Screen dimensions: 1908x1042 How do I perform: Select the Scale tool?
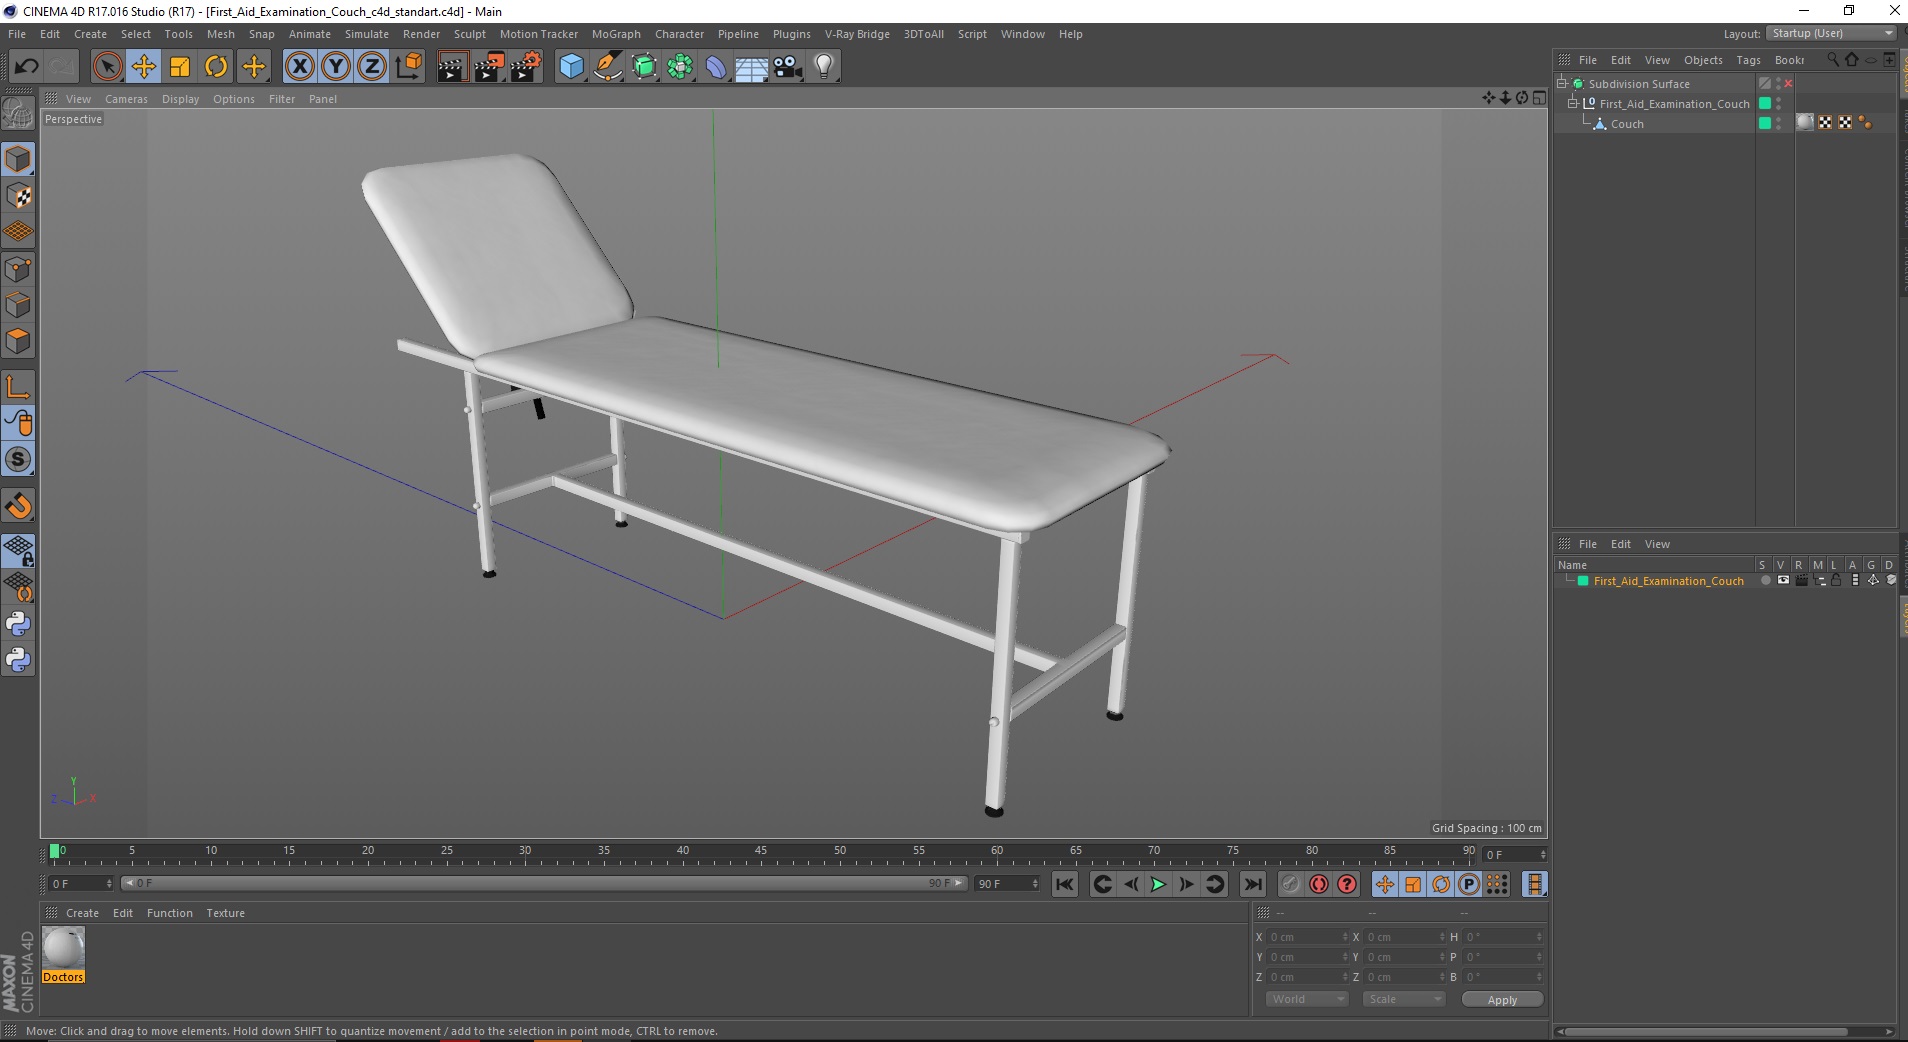pyautogui.click(x=180, y=67)
